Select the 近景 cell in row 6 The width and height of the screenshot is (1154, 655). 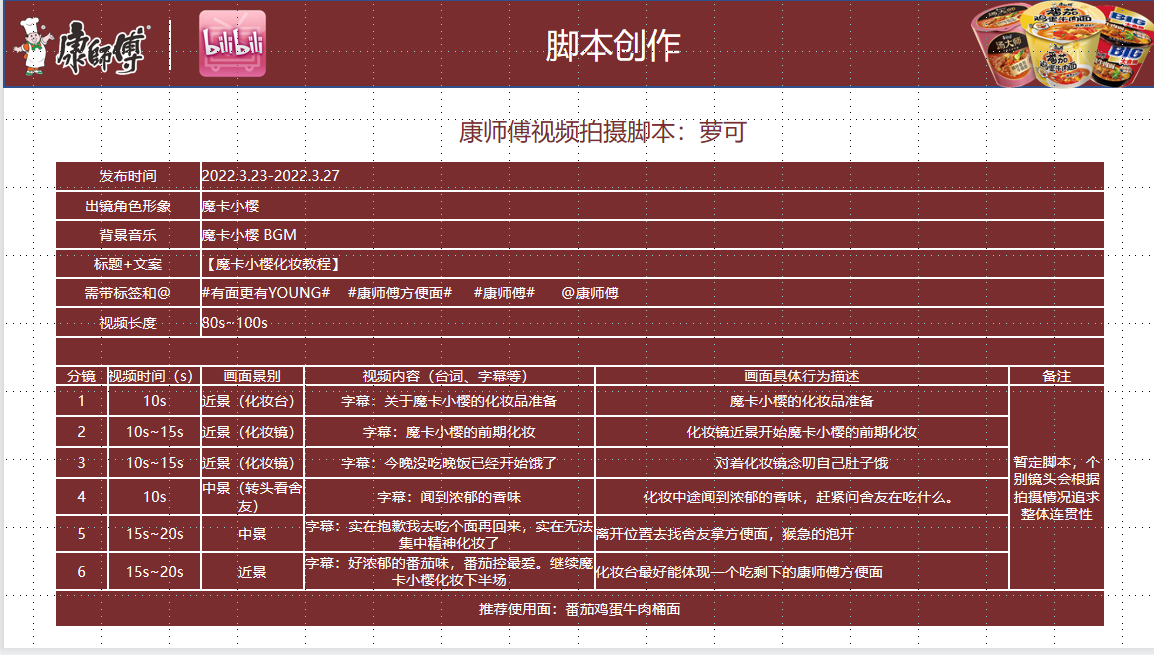(x=252, y=572)
